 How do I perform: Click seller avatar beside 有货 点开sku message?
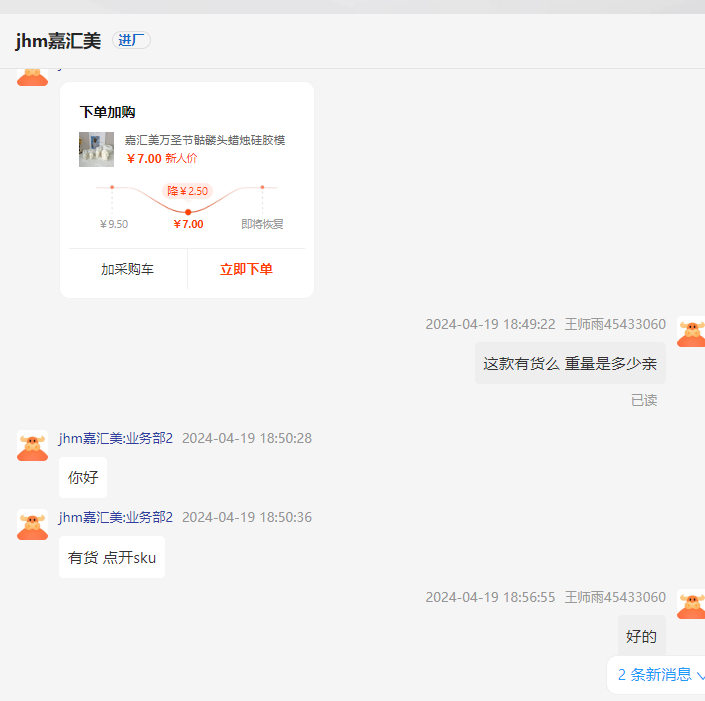pyautogui.click(x=32, y=525)
